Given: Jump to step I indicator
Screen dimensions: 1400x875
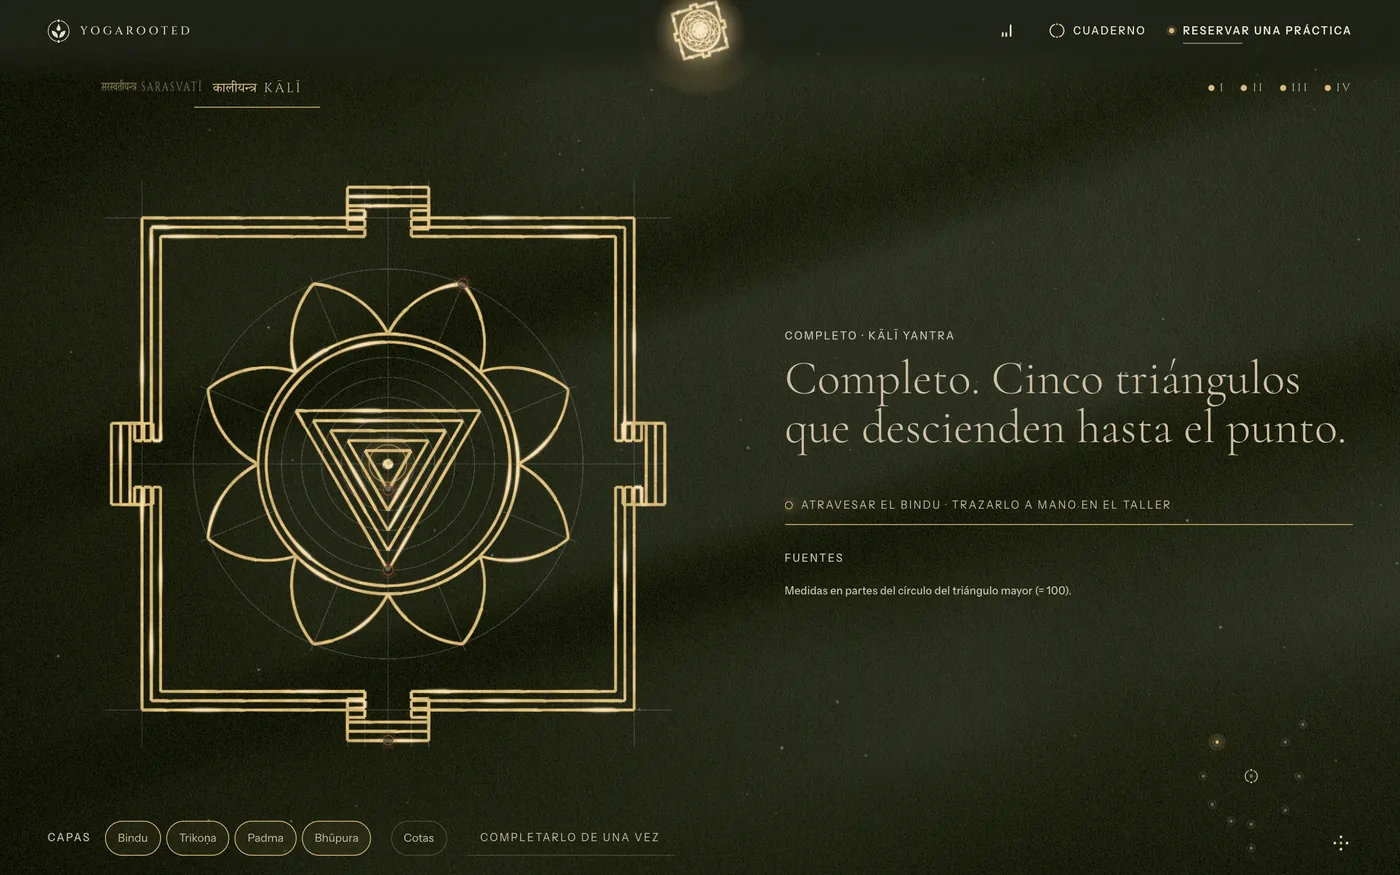Looking at the screenshot, I should click(1217, 88).
